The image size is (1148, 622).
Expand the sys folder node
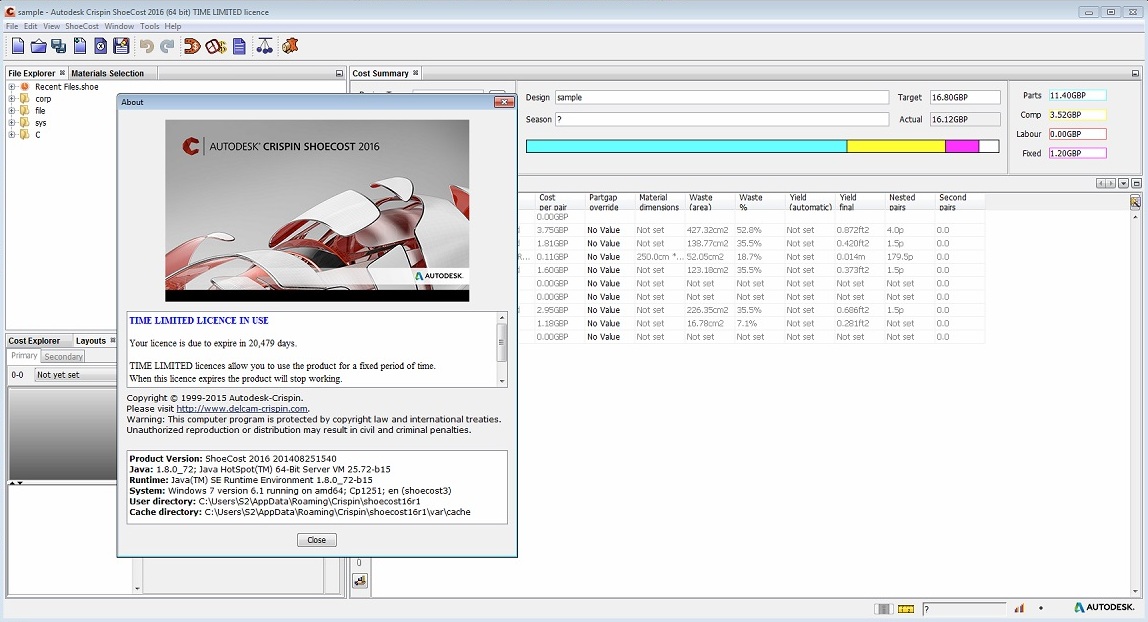(12, 123)
